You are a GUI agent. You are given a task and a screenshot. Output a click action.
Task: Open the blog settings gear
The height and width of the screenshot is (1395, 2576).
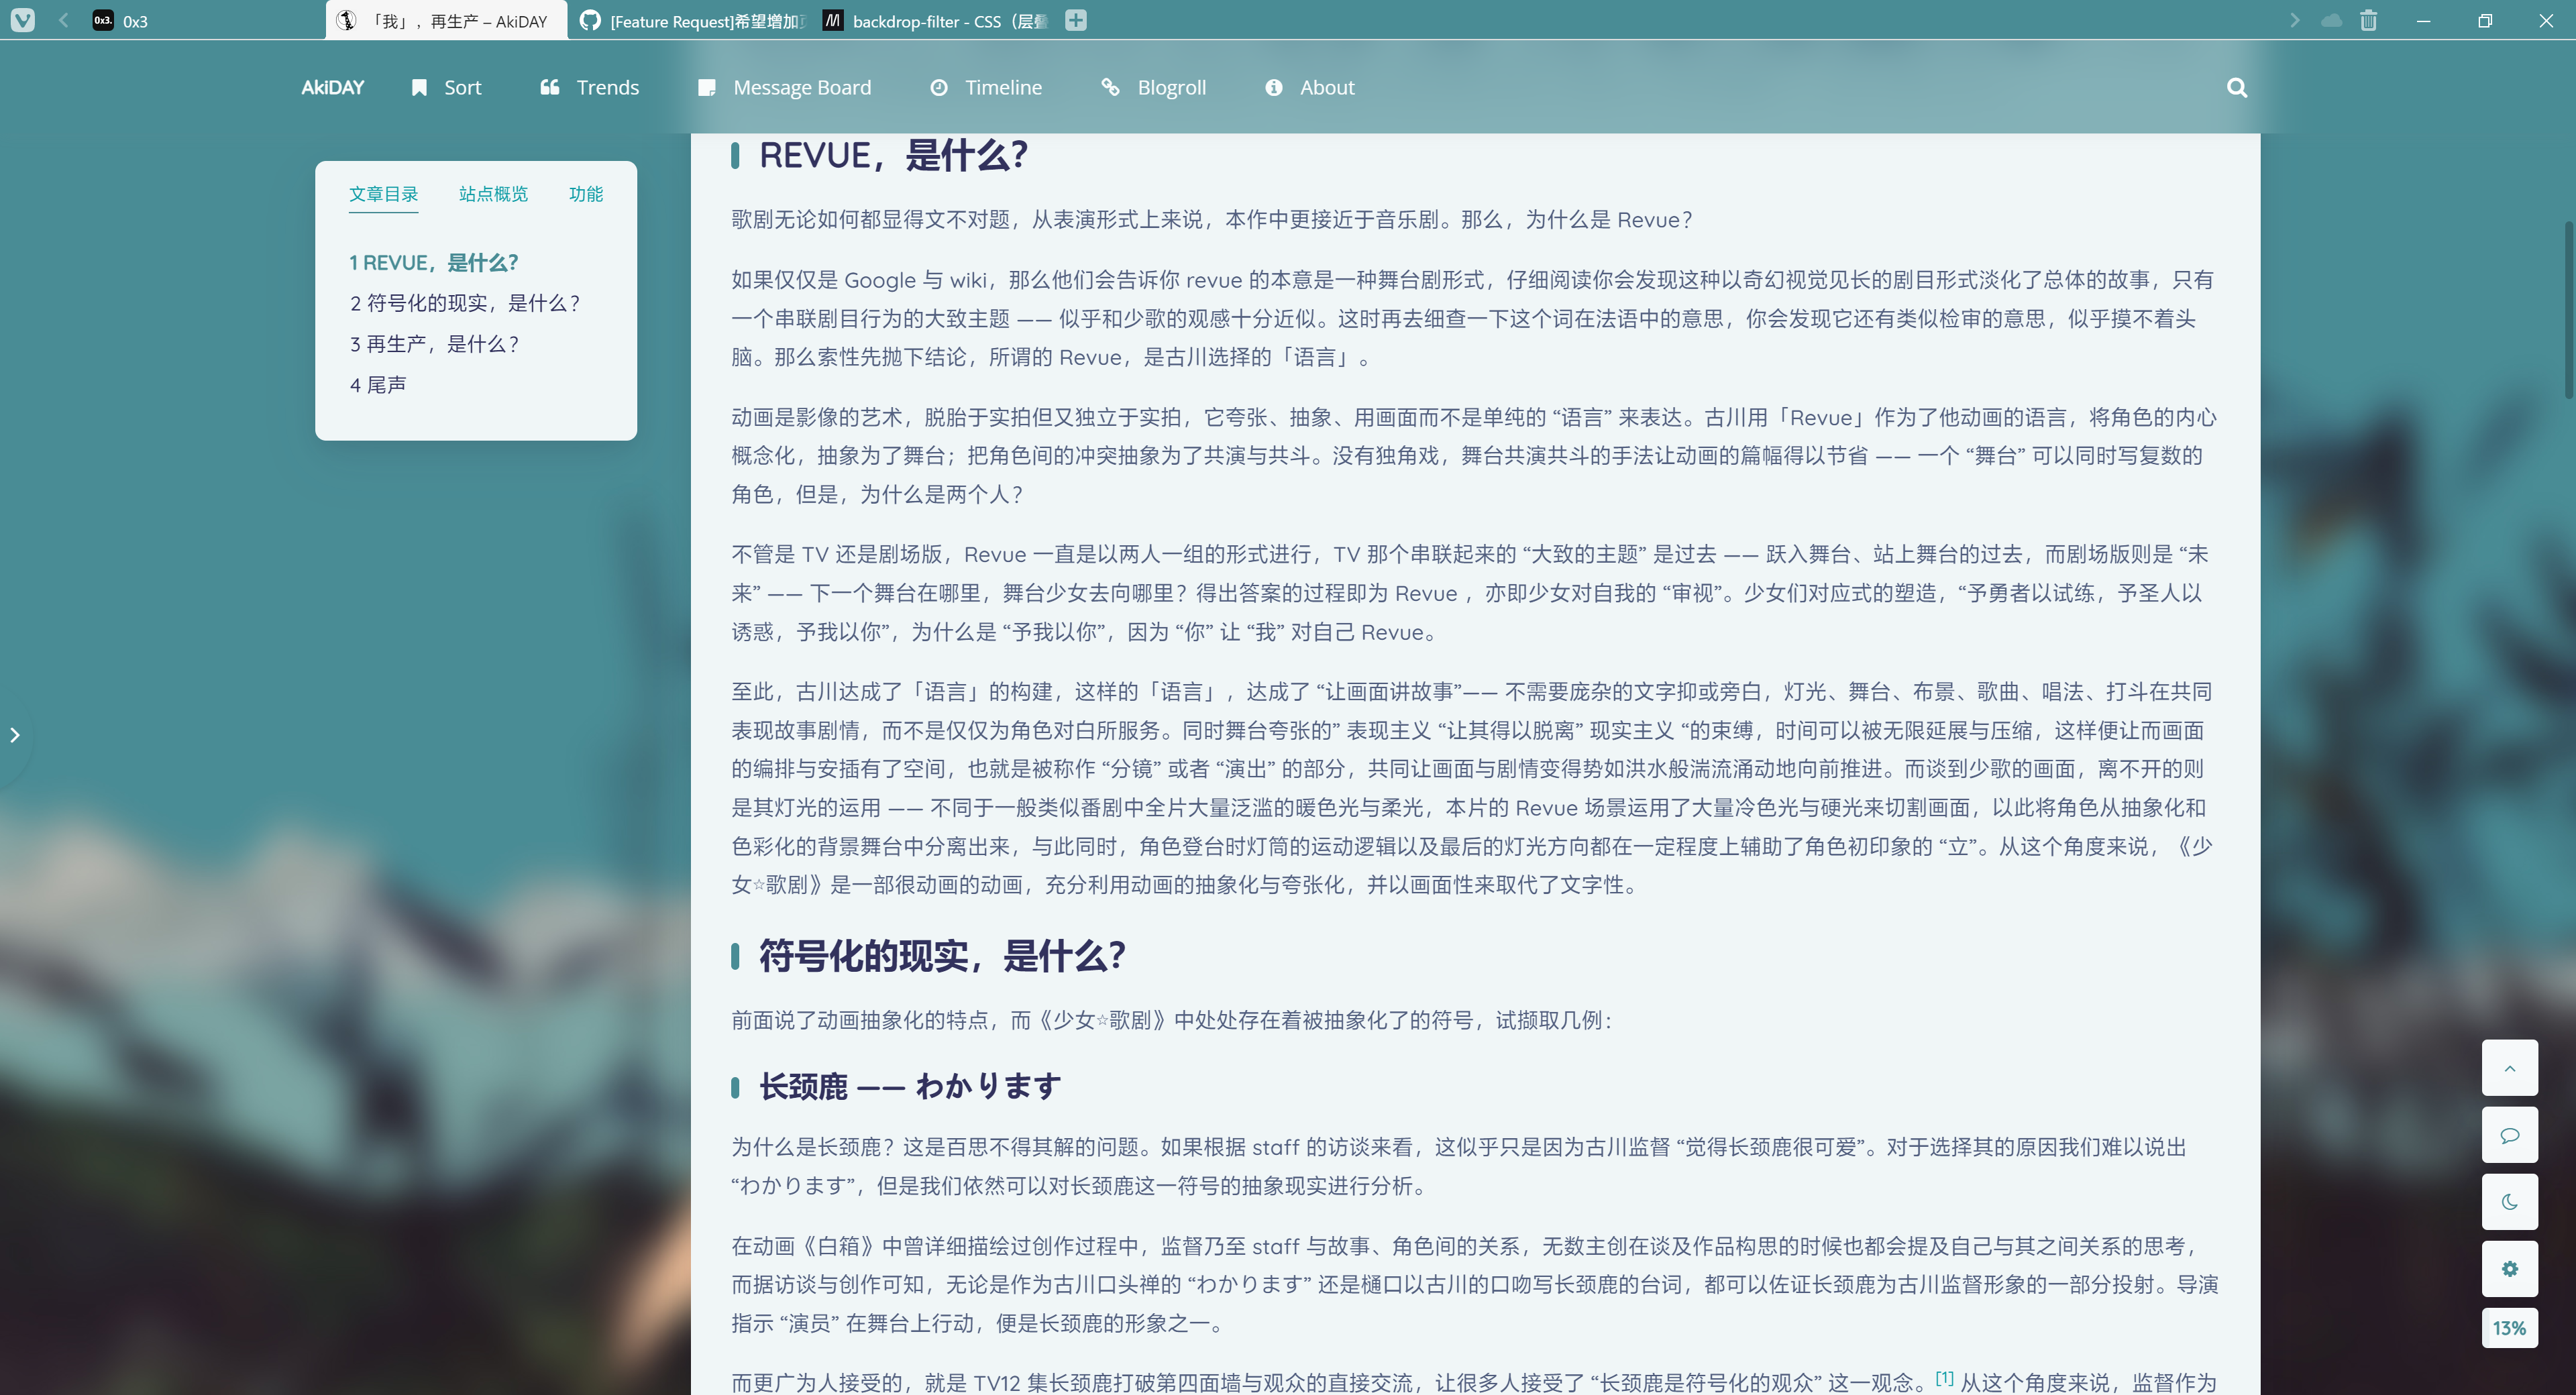(x=2510, y=1268)
